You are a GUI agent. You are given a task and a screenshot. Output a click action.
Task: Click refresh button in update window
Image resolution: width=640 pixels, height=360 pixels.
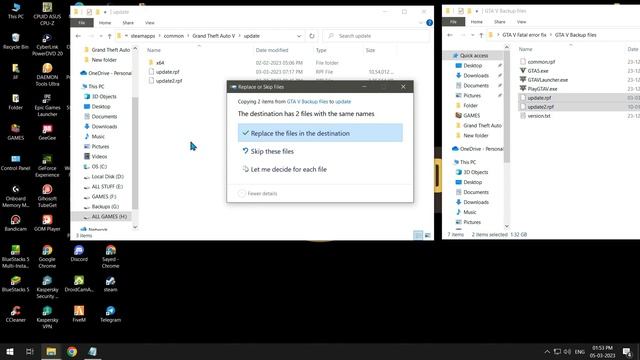pos(312,36)
